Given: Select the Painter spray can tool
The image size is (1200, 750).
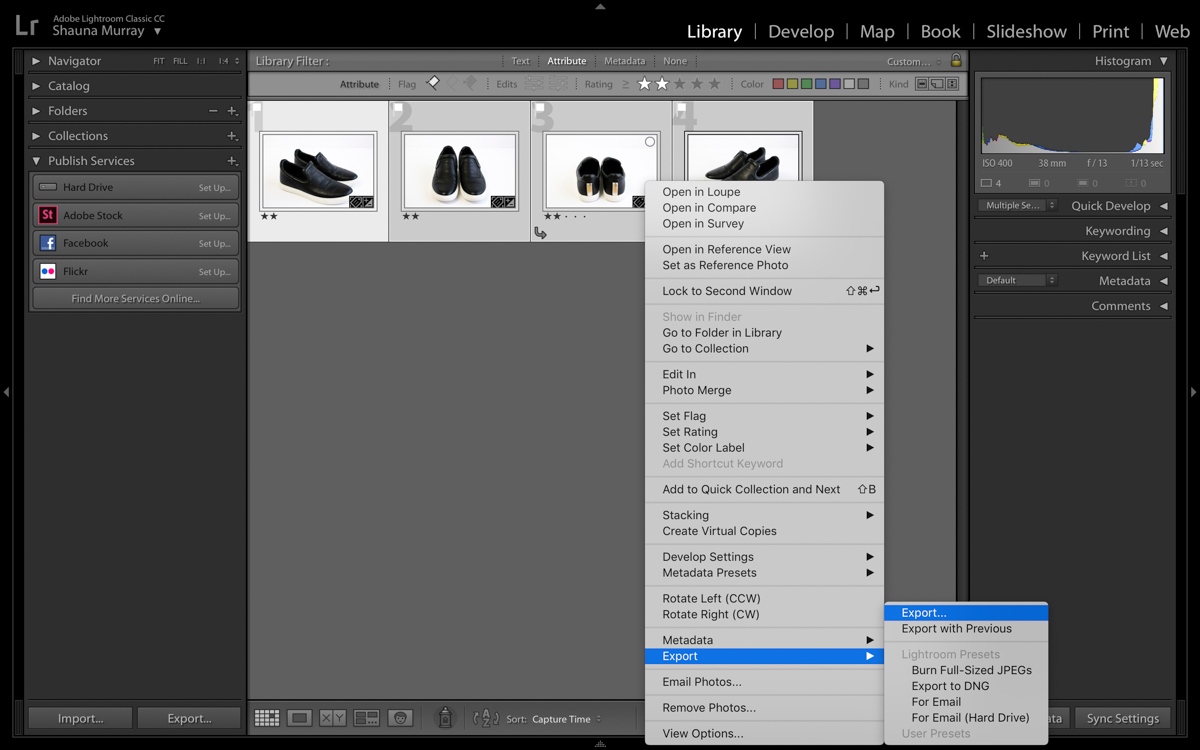Looking at the screenshot, I should 445,718.
